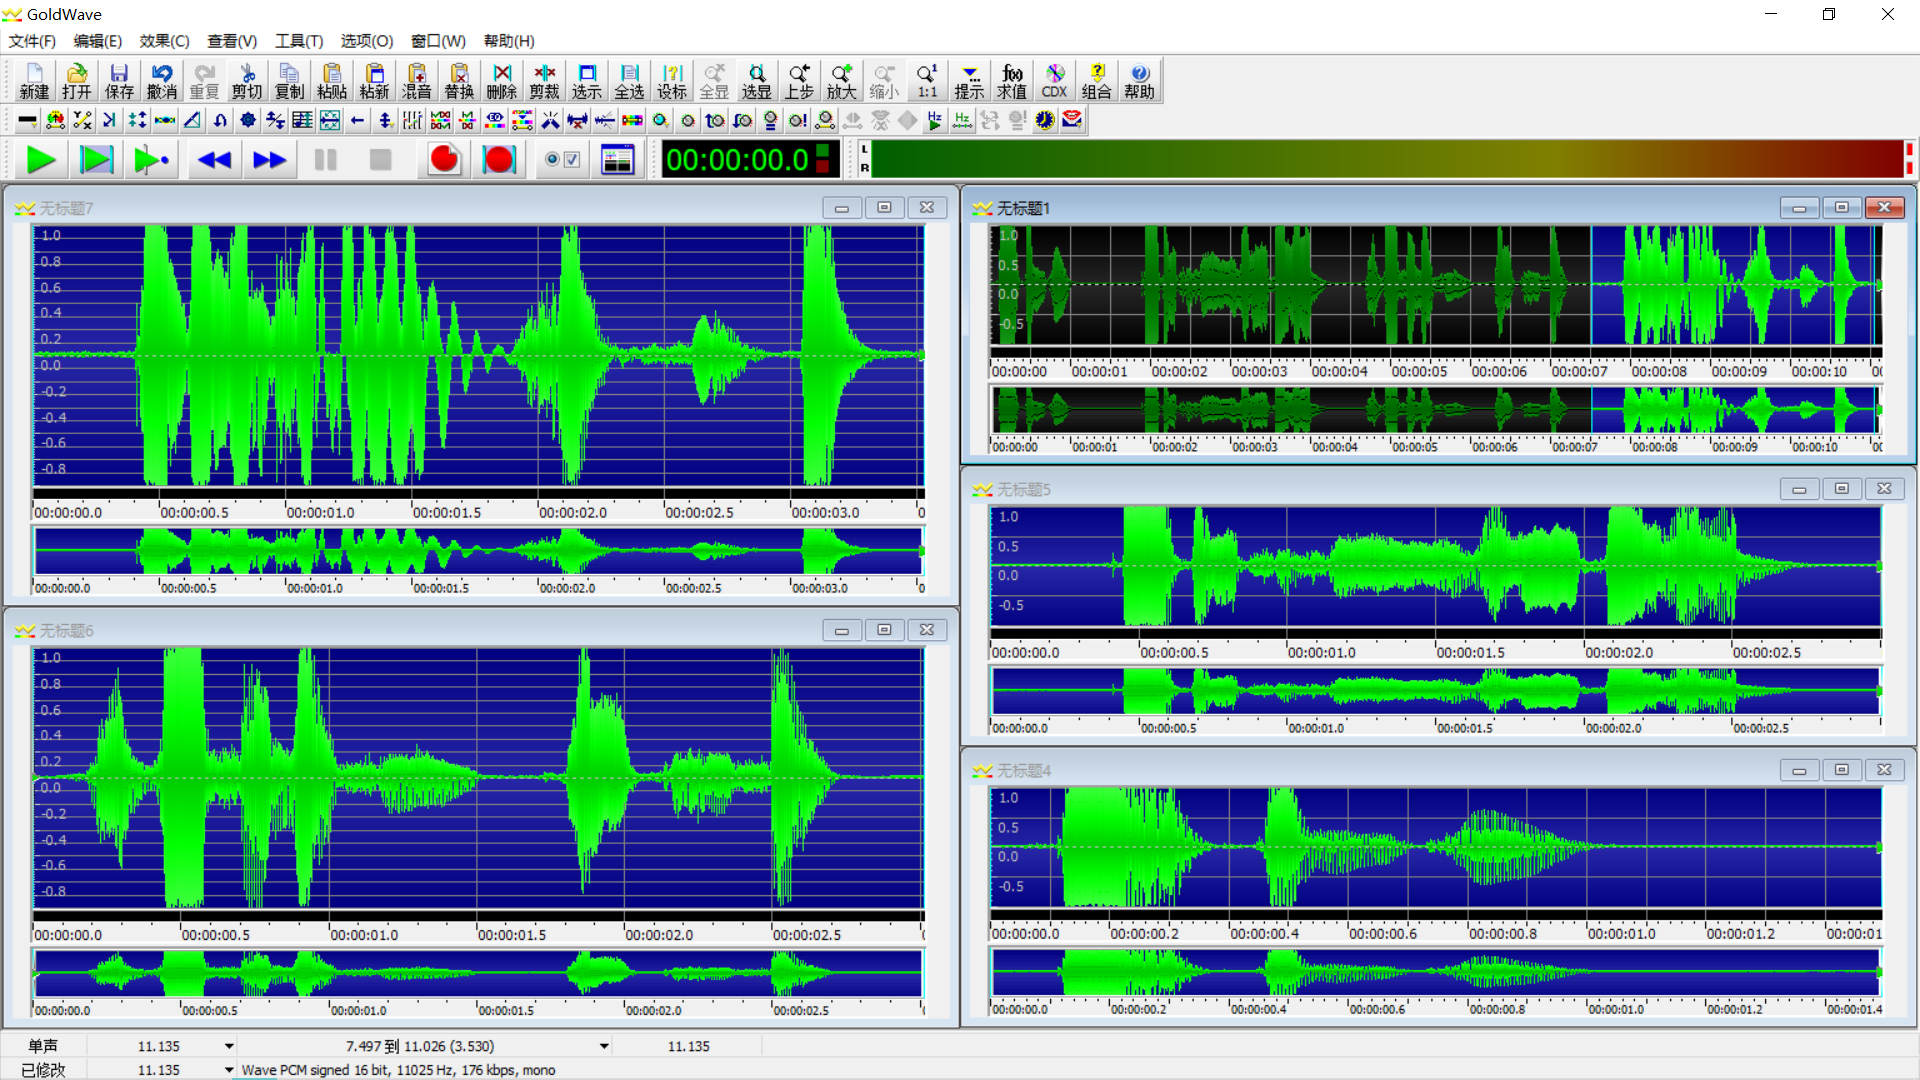Select all with the 全选 icon
The width and height of the screenshot is (1920, 1080).
coord(629,81)
